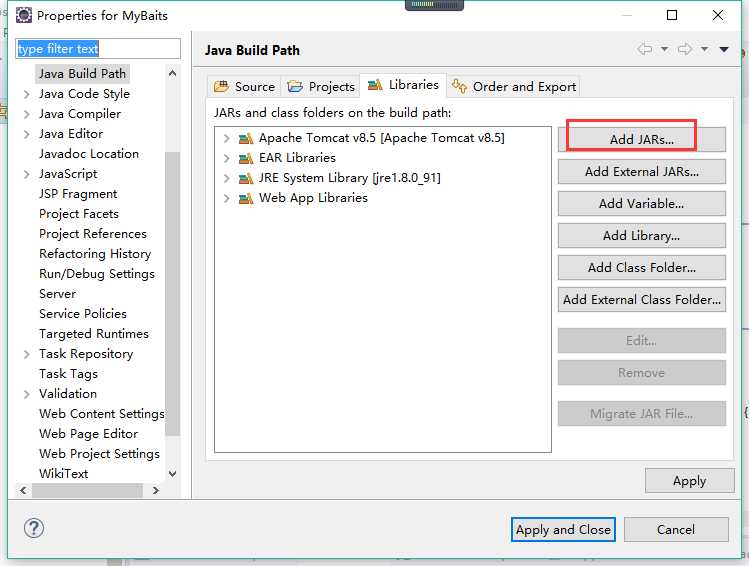Image resolution: width=749 pixels, height=566 pixels.
Task: Click the sidebar scroll up arrow
Action: [x=172, y=74]
